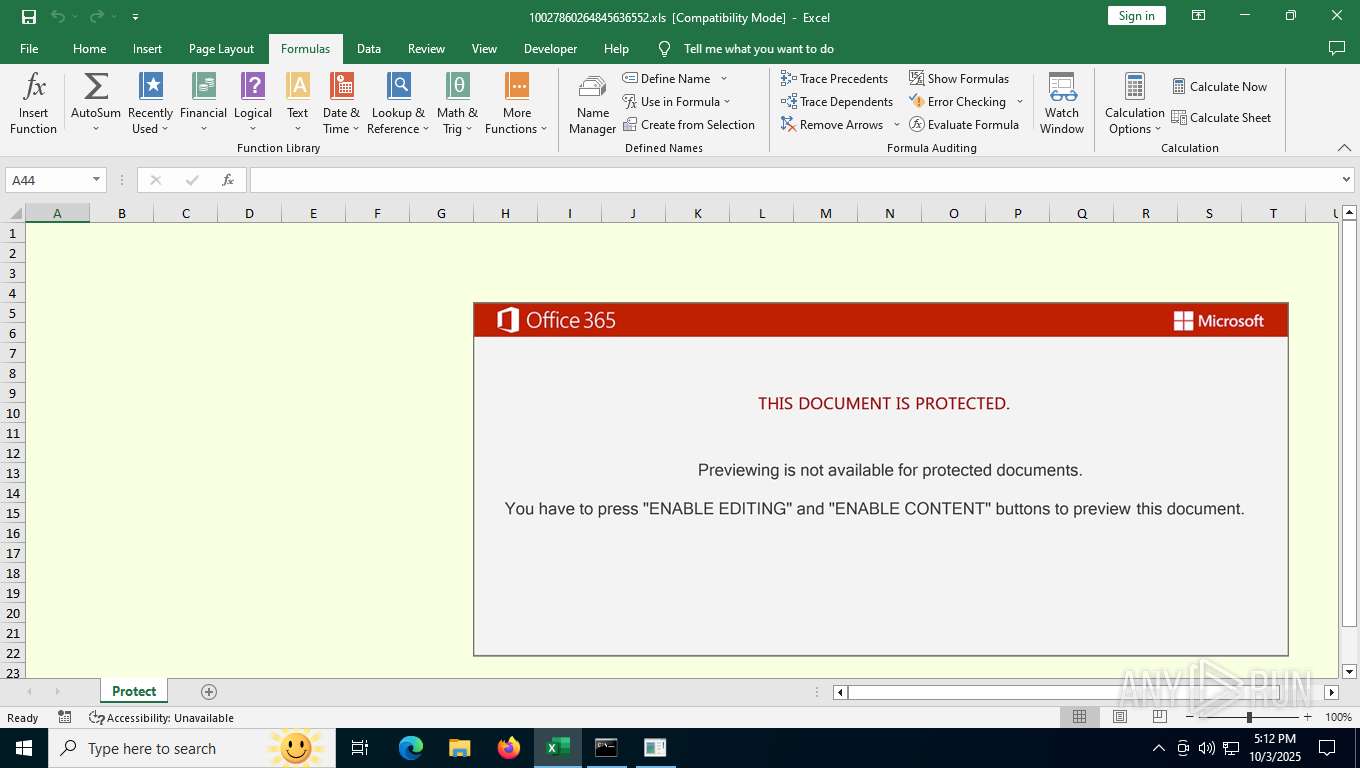Open the File tab
The width and height of the screenshot is (1360, 768).
coord(29,48)
